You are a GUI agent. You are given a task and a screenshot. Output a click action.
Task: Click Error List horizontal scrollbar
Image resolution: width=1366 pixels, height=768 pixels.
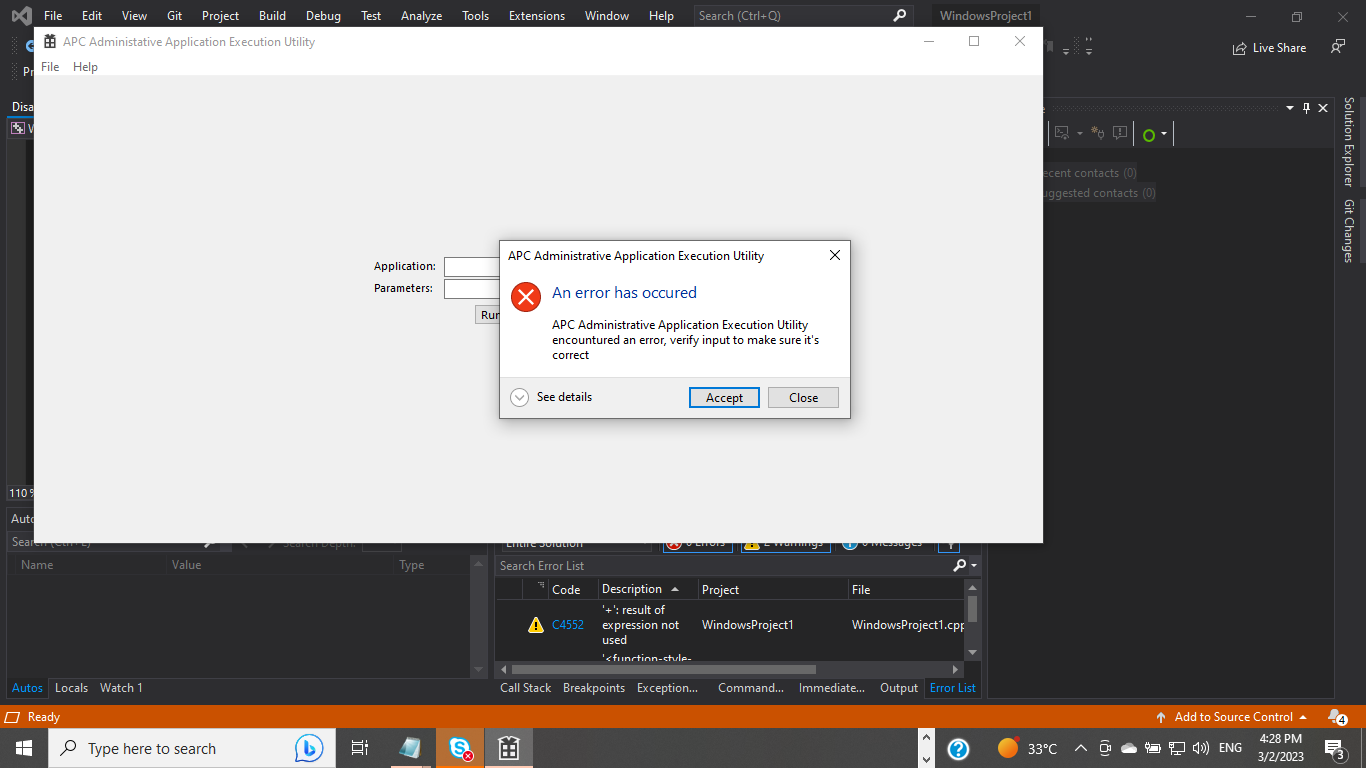pos(663,669)
